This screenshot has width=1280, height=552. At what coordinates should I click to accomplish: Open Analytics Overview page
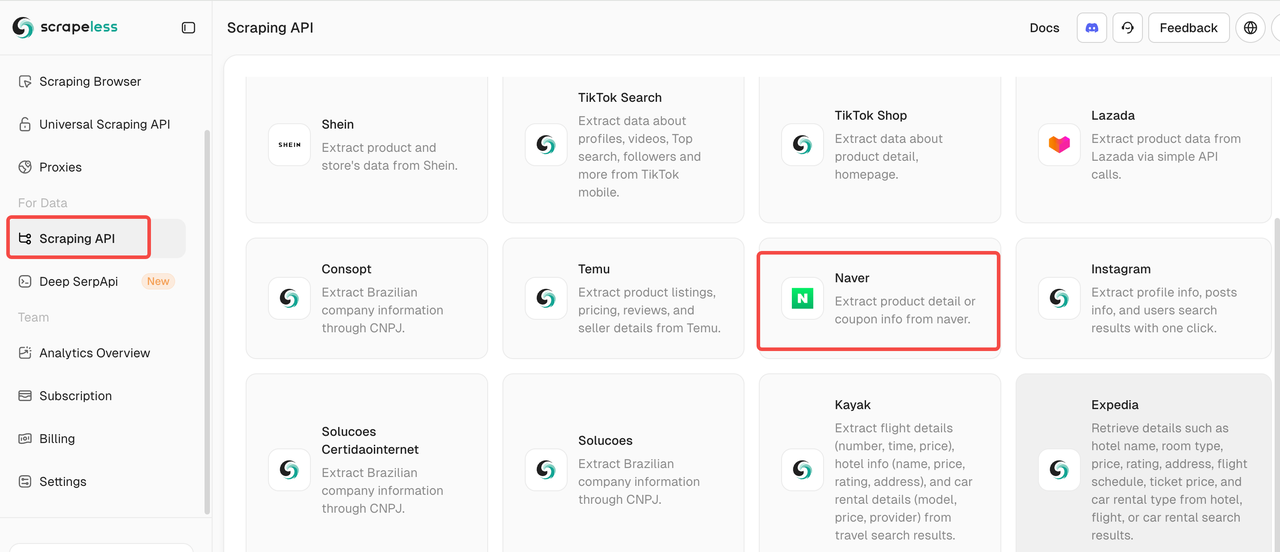click(x=96, y=353)
